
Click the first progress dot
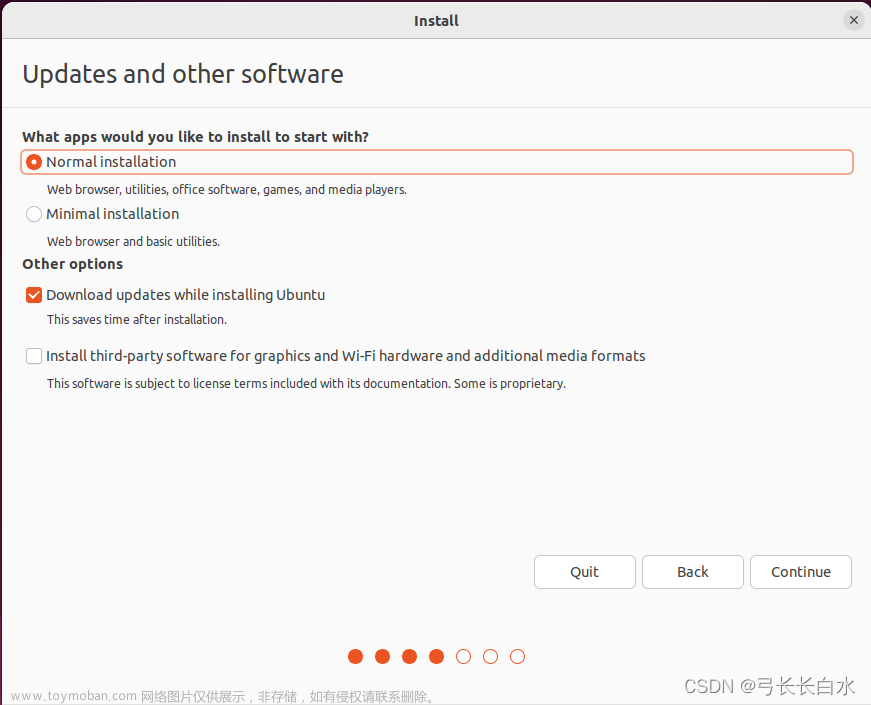(x=355, y=656)
